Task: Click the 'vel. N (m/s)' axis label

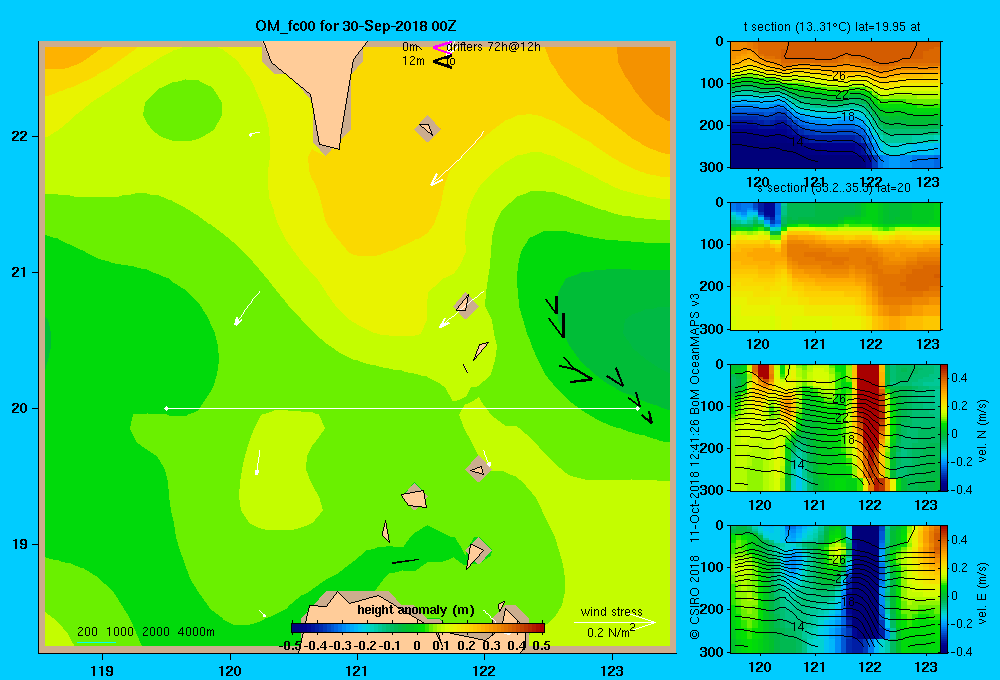Action: (x=982, y=431)
